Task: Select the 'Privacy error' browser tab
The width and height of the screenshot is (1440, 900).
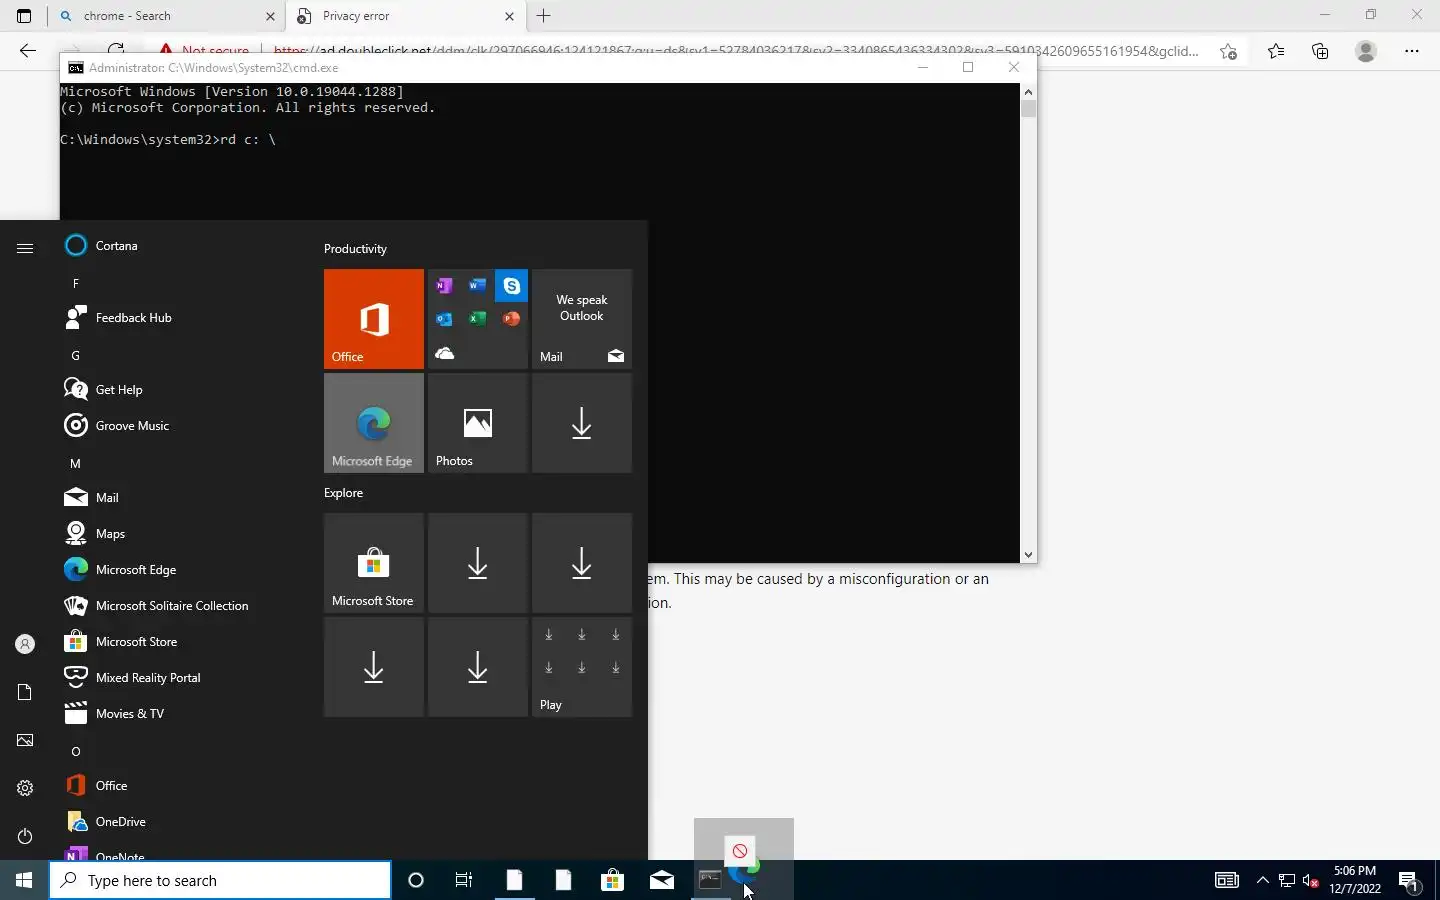Action: pos(403,16)
